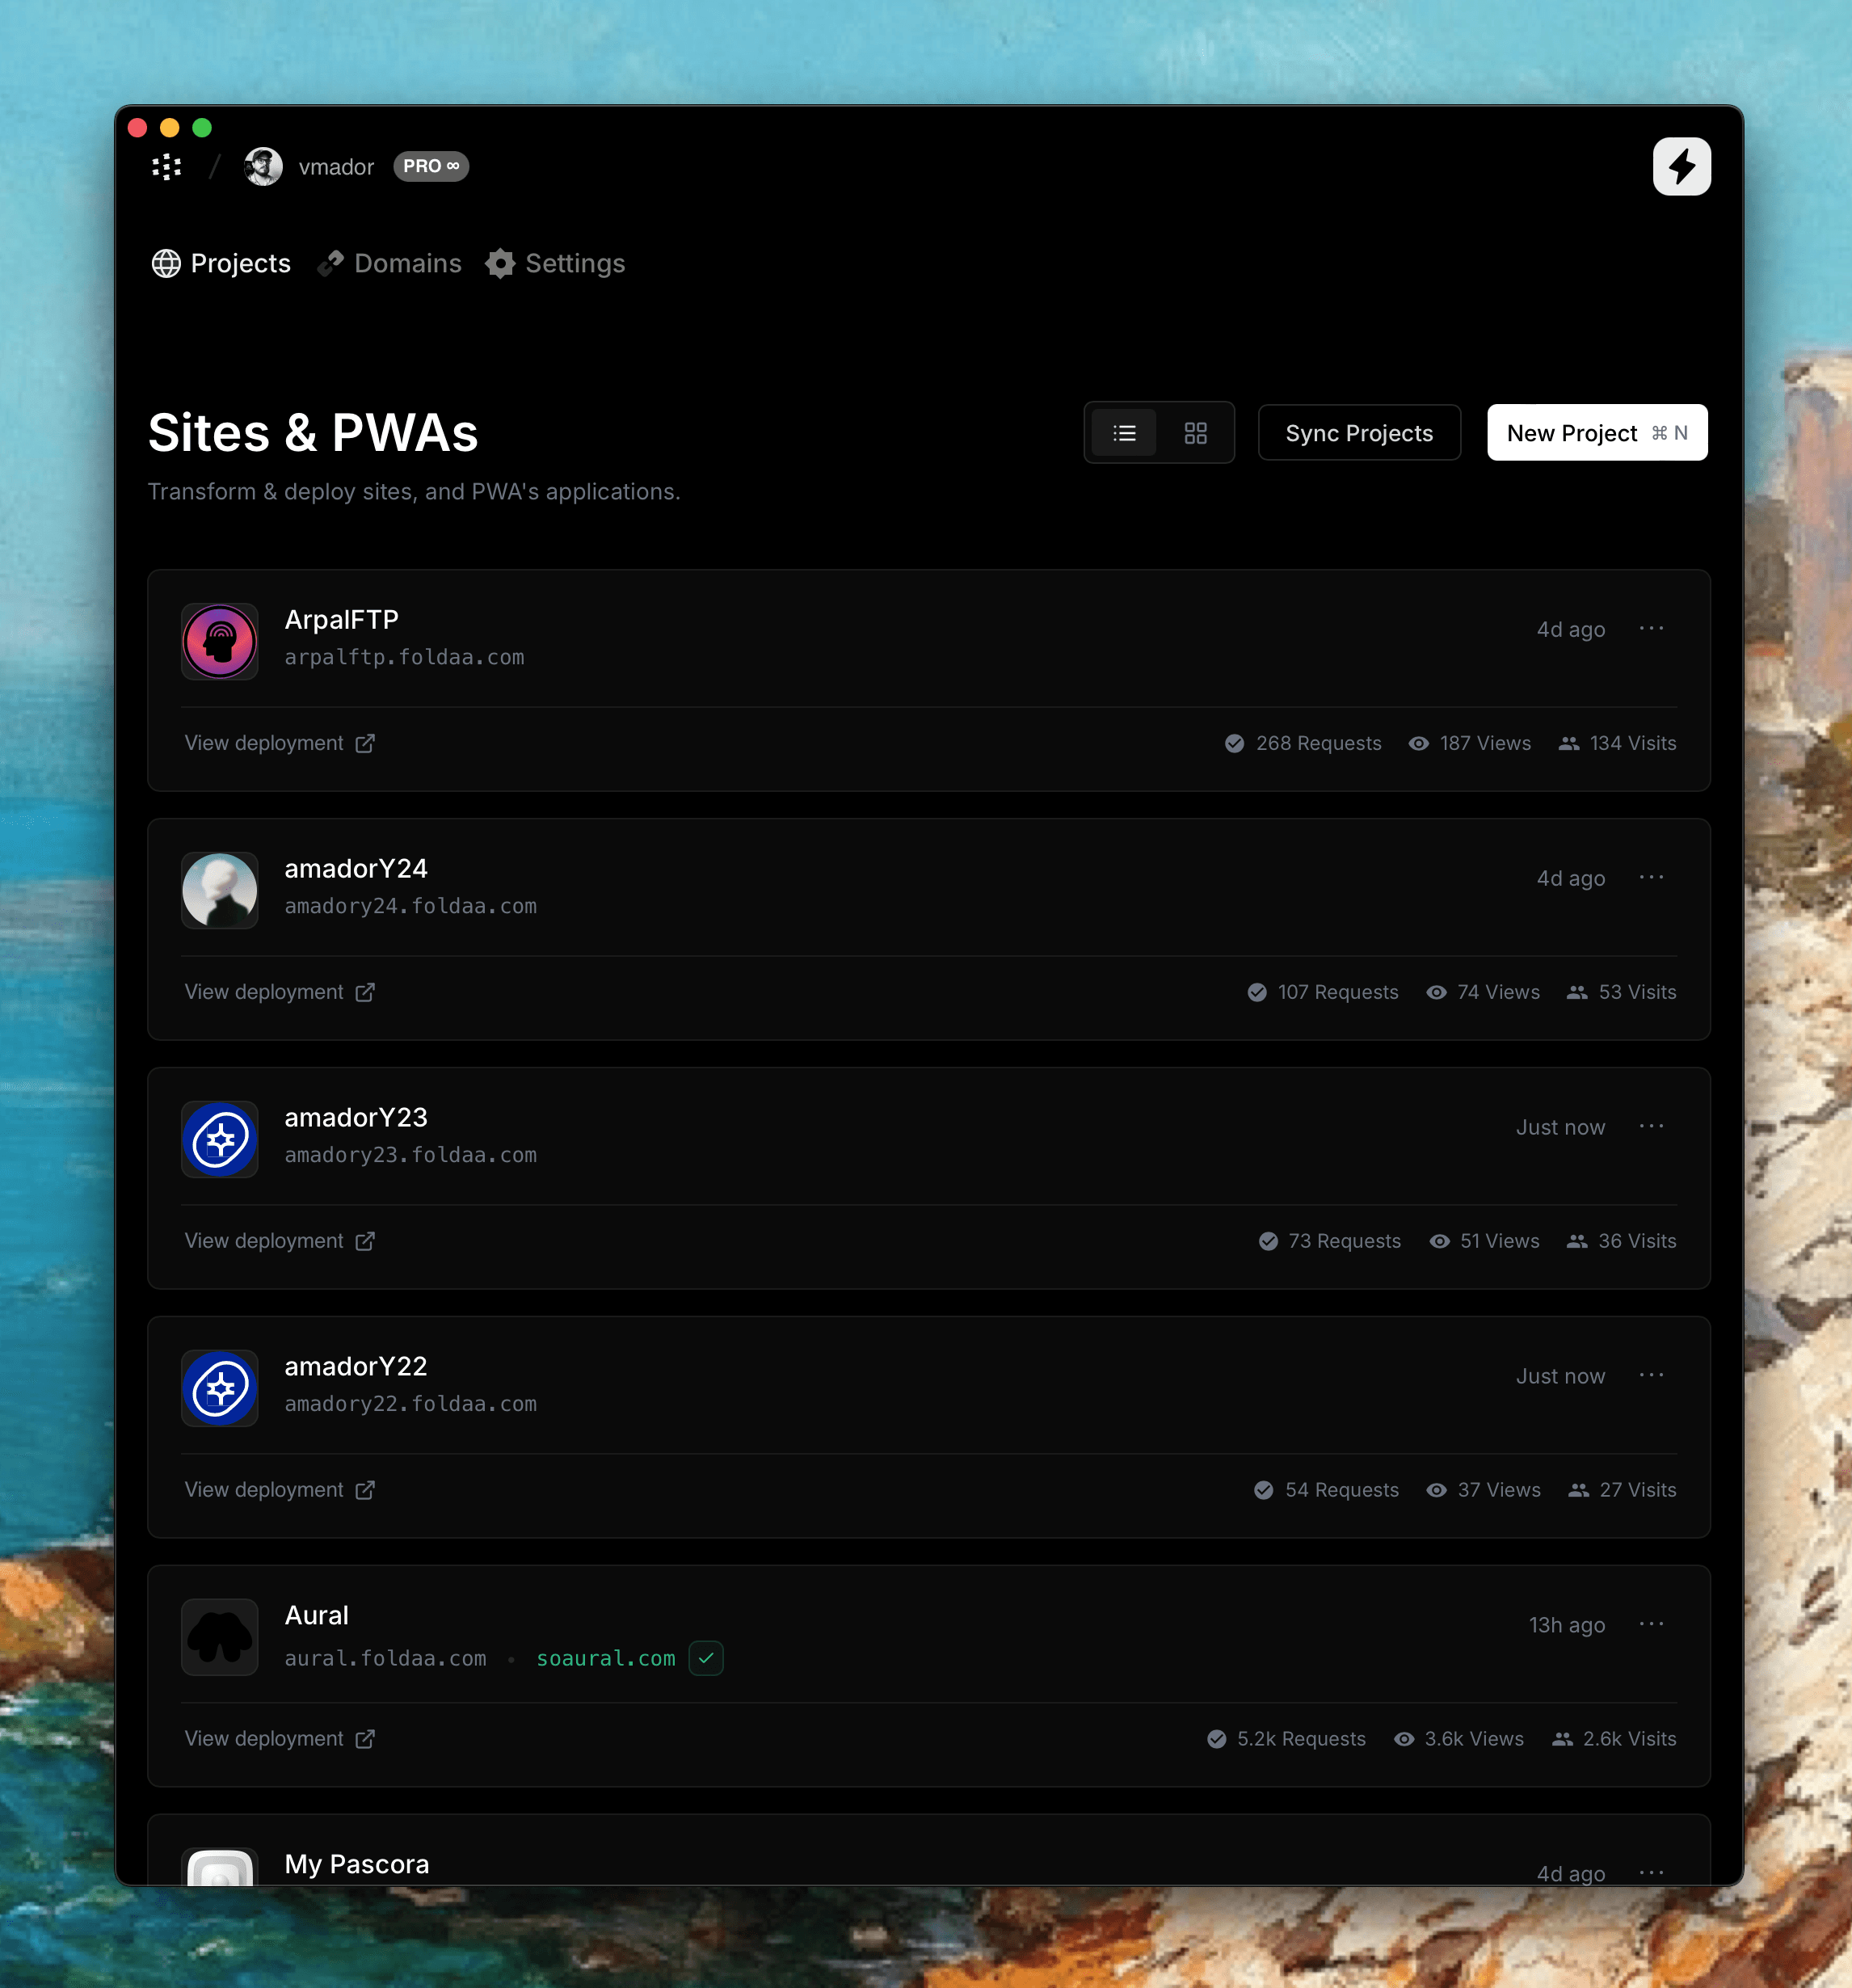The height and width of the screenshot is (1988, 1852).
Task: Open the ArpalFTP three-dot options menu
Action: [1651, 628]
